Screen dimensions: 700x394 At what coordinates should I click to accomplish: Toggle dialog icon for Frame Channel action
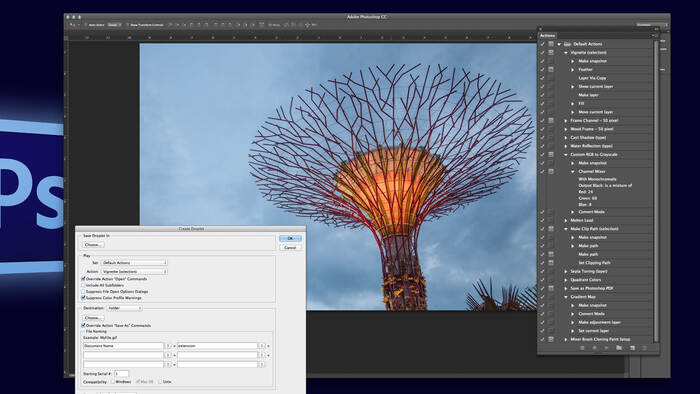coord(551,120)
